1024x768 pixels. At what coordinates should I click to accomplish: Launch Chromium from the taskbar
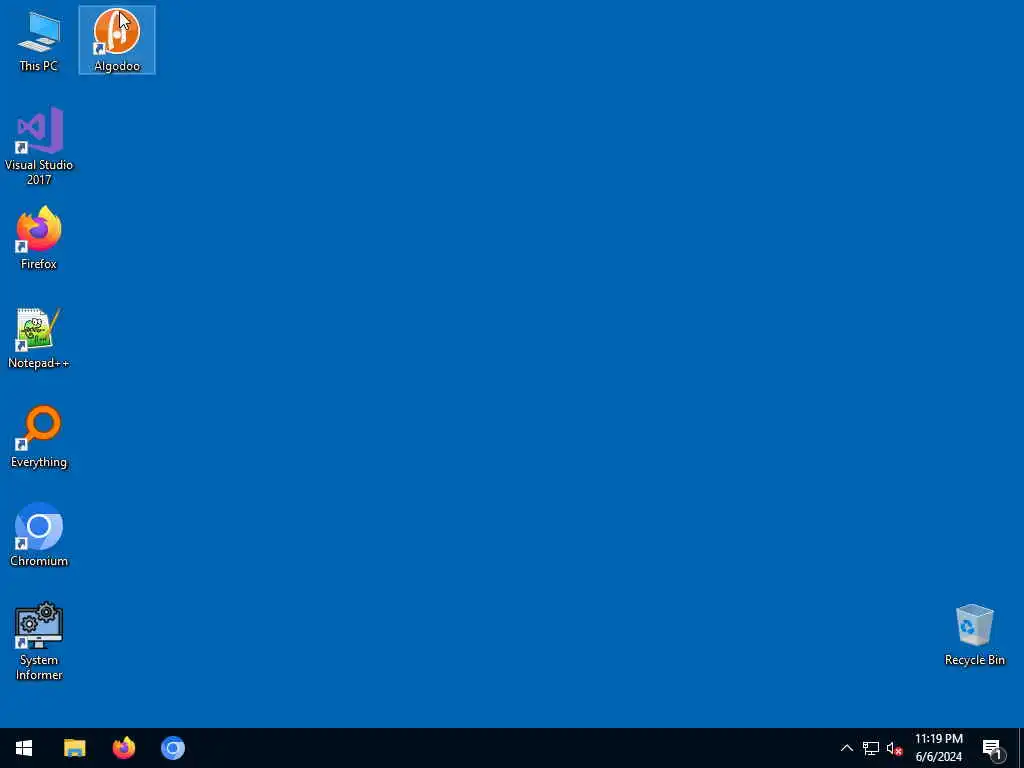[172, 748]
